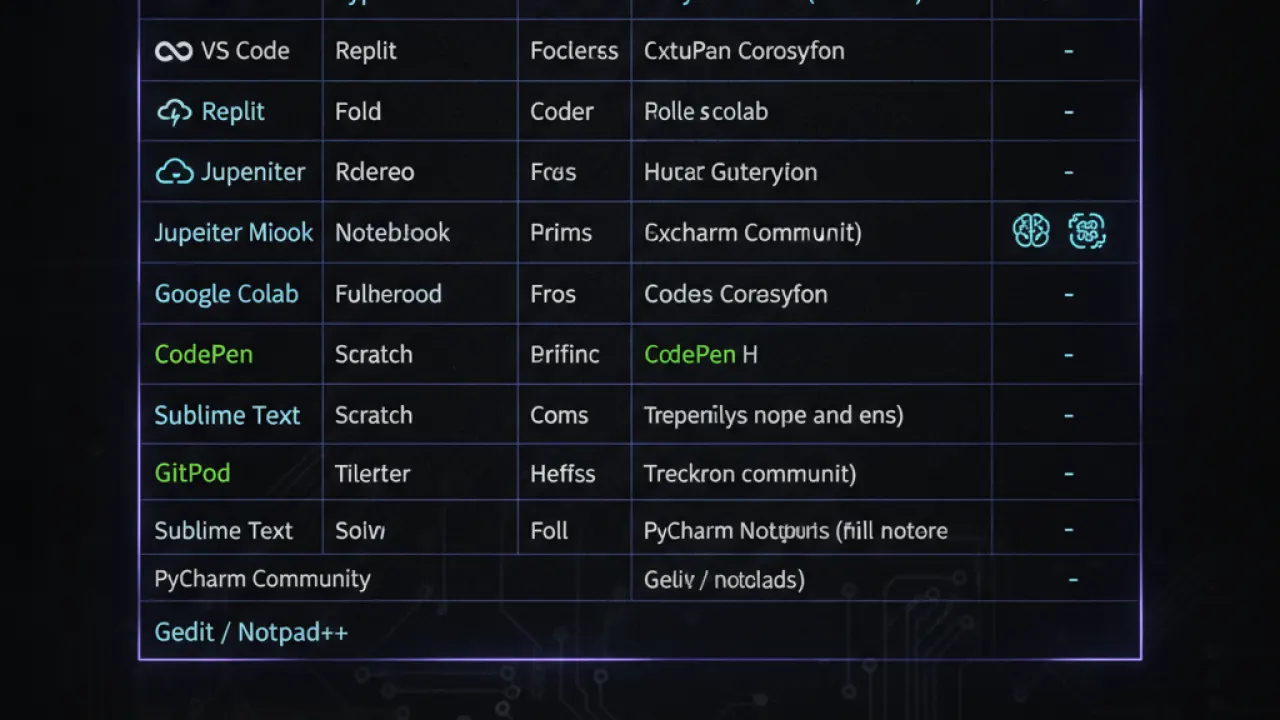Click the Fulherood cell in Google Colab row
Viewport: 1280px width, 720px height.
[x=388, y=294]
